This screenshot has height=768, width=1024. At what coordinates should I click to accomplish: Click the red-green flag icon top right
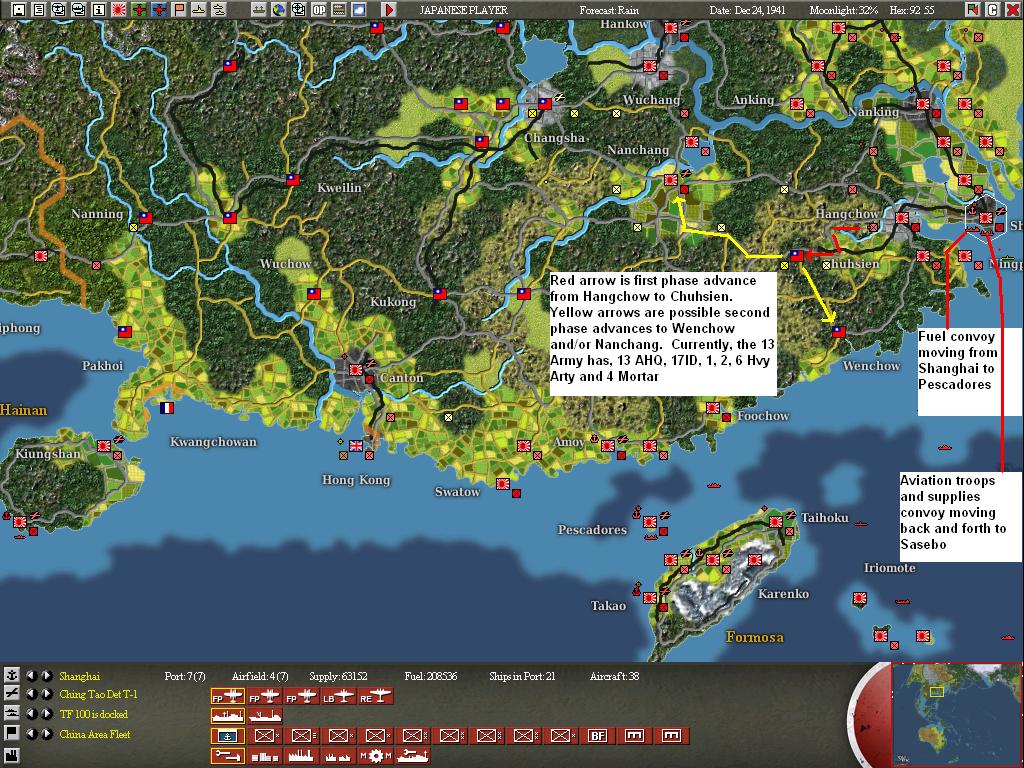click(972, 10)
